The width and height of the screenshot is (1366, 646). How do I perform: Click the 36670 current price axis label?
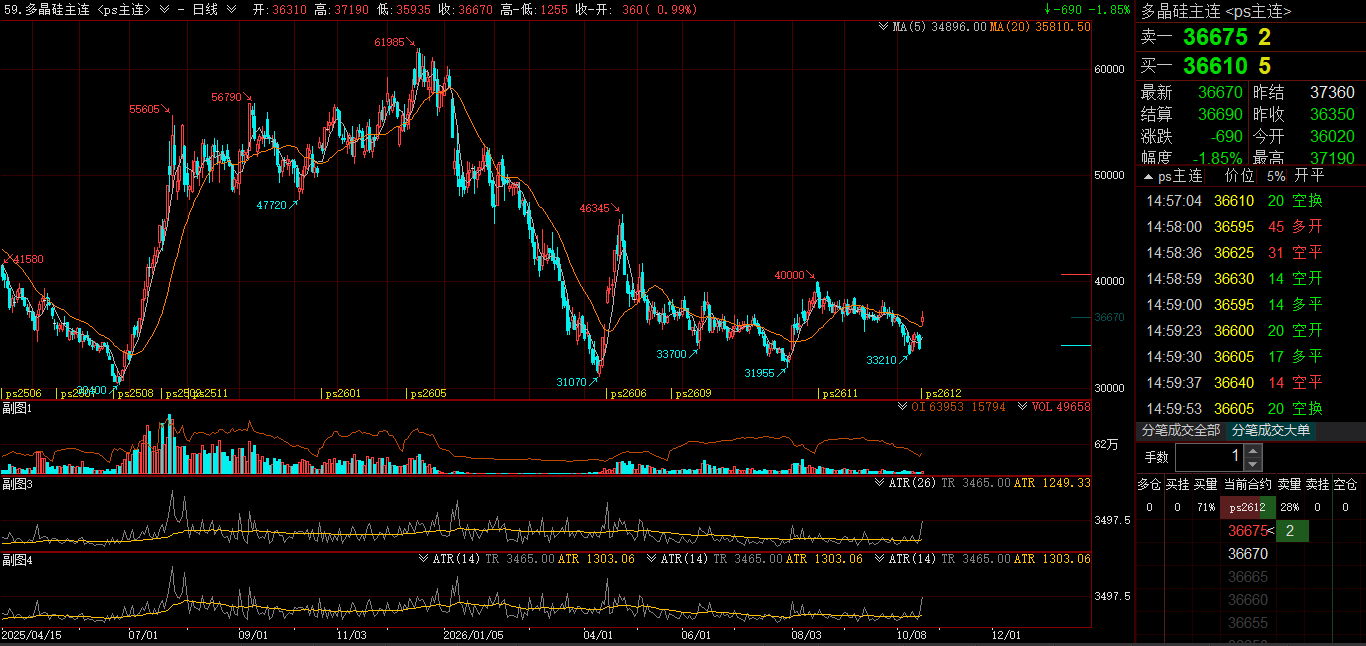[x=1110, y=317]
